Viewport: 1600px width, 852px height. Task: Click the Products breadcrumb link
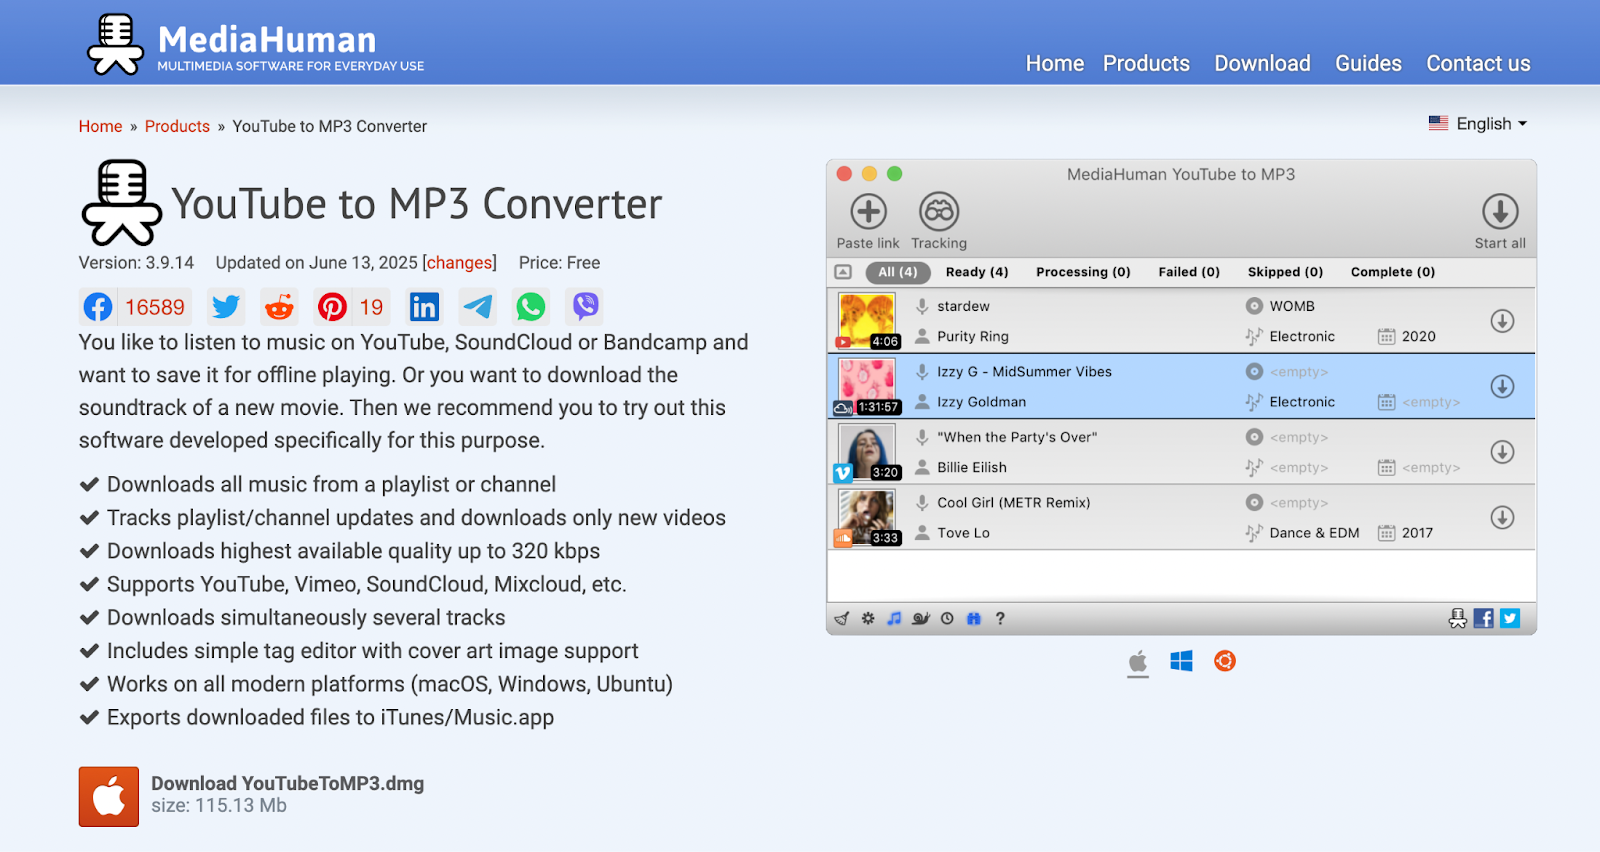click(x=177, y=126)
